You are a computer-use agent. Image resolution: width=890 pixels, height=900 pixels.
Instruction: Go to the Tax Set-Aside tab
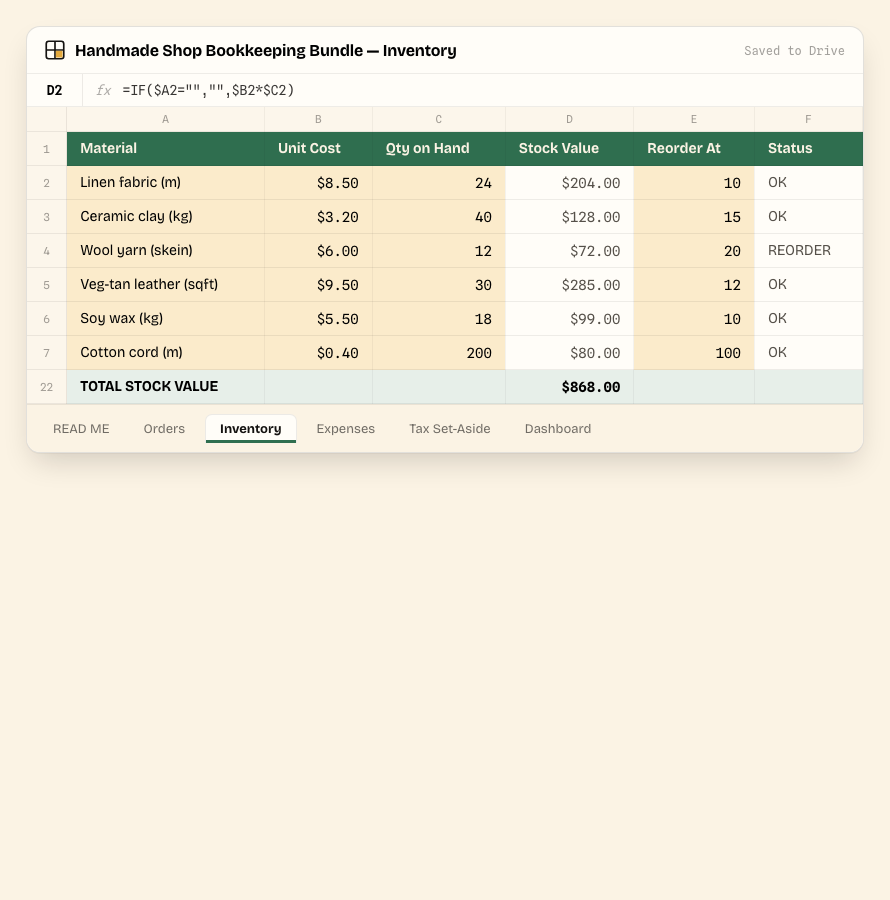click(449, 429)
